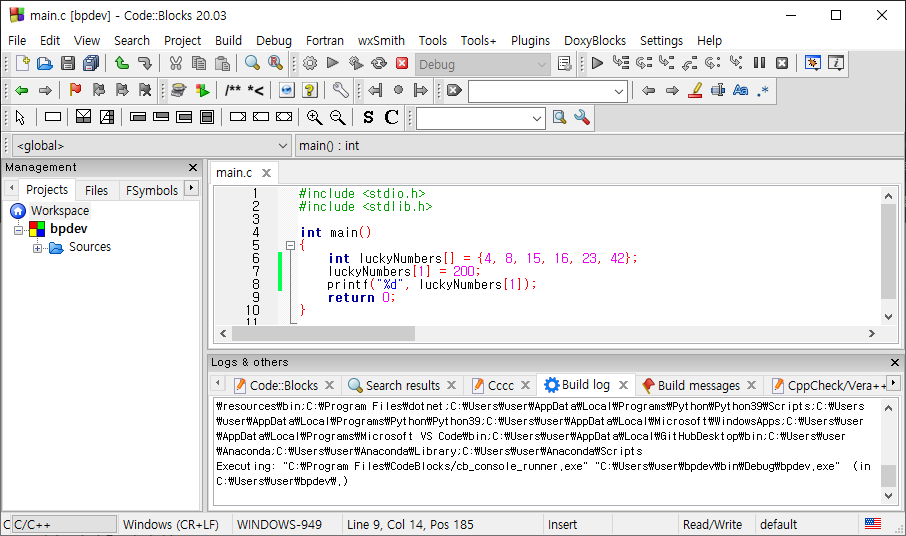Image resolution: width=906 pixels, height=536 pixels.
Task: Save the current file with floppy icon
Action: tap(68, 63)
